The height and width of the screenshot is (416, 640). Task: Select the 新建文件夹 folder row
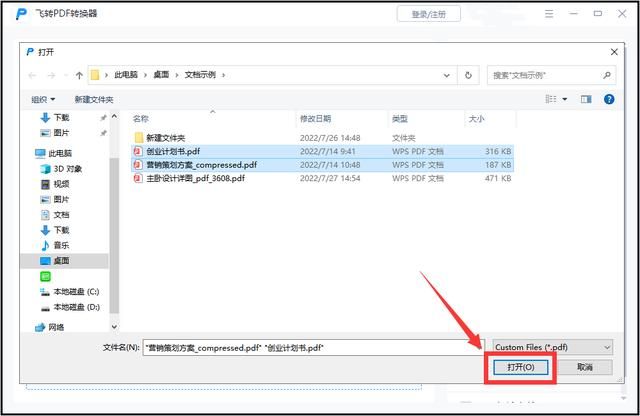click(x=322, y=138)
